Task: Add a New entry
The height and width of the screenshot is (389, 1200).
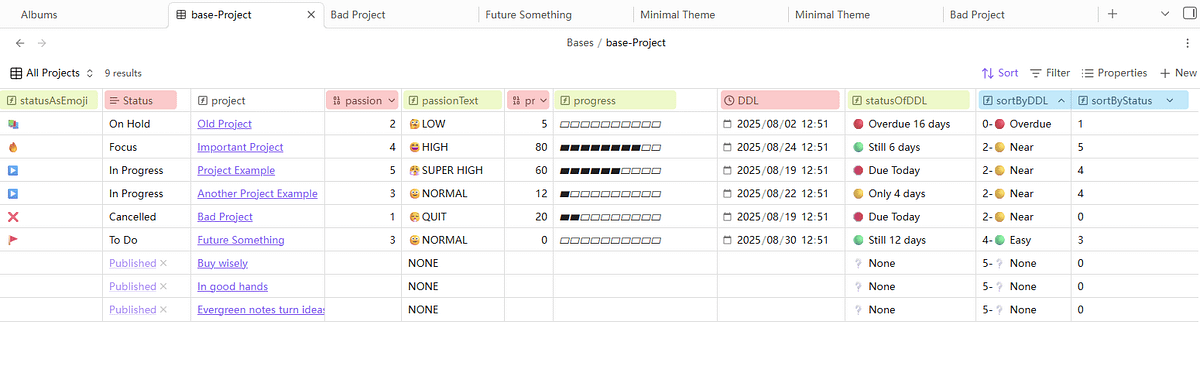Action: (x=1178, y=73)
